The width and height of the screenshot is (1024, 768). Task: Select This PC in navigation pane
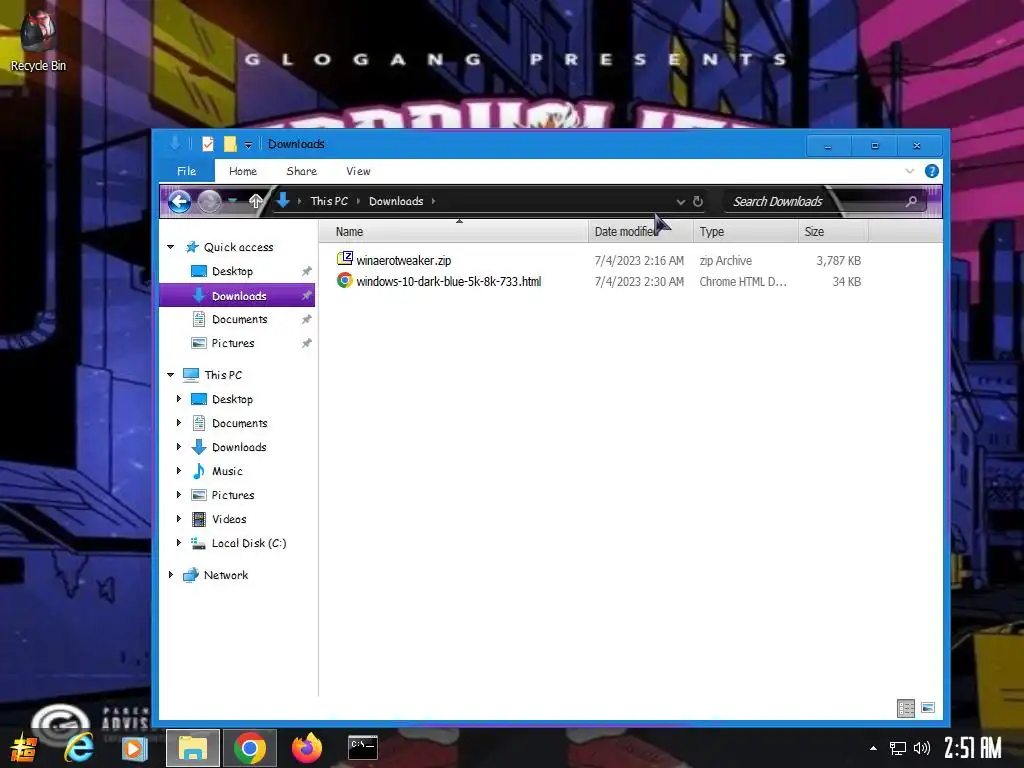click(x=223, y=375)
